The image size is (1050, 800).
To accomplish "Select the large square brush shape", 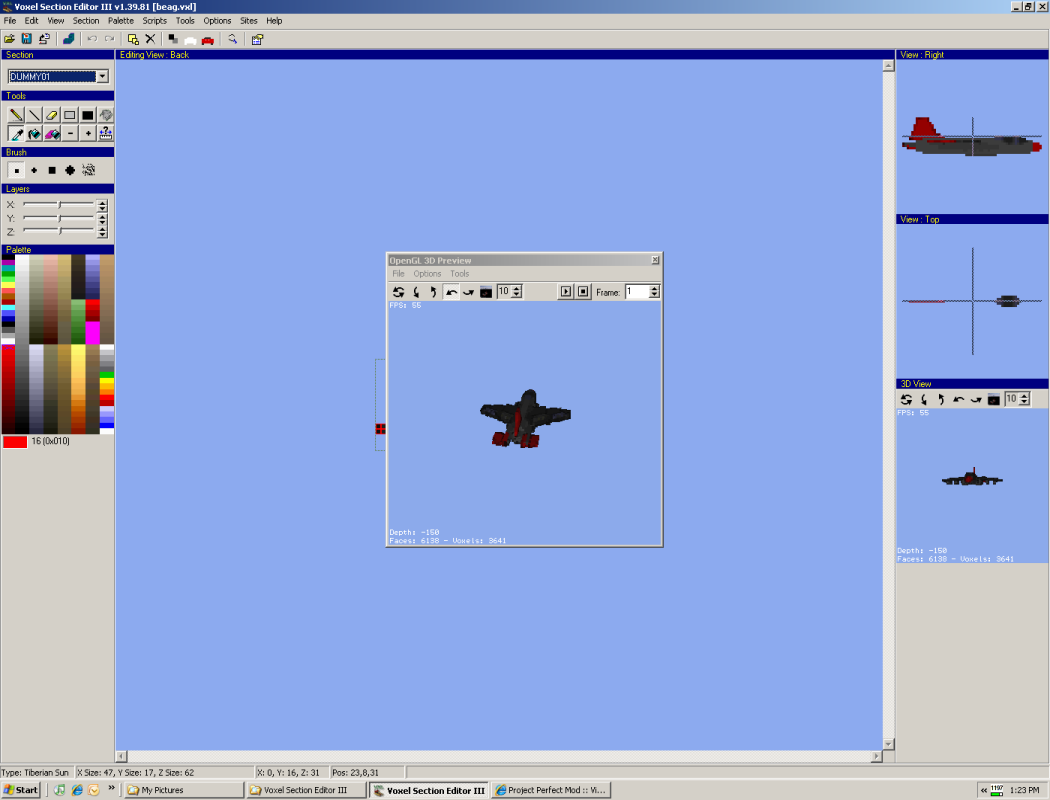I will click(52, 170).
